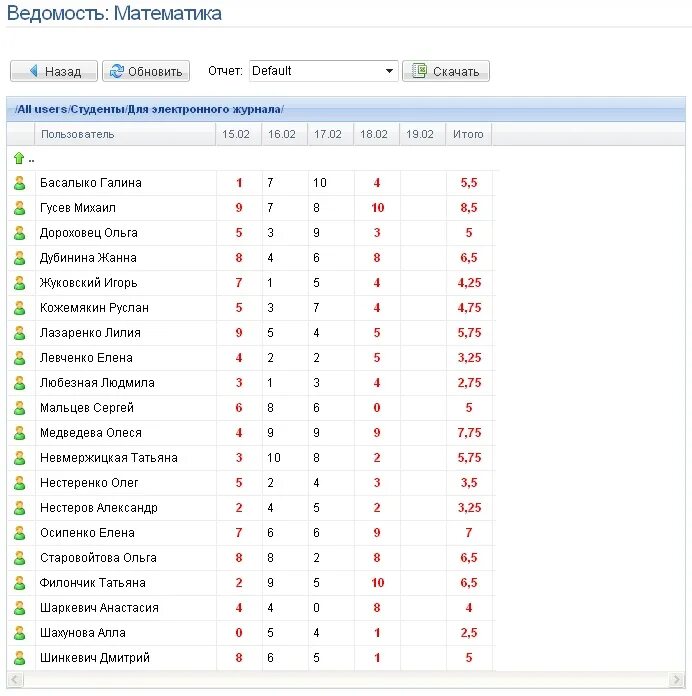Image resolution: width=692 pixels, height=696 pixels.
Task: Open the Отчет Default dropdown
Action: (324, 71)
